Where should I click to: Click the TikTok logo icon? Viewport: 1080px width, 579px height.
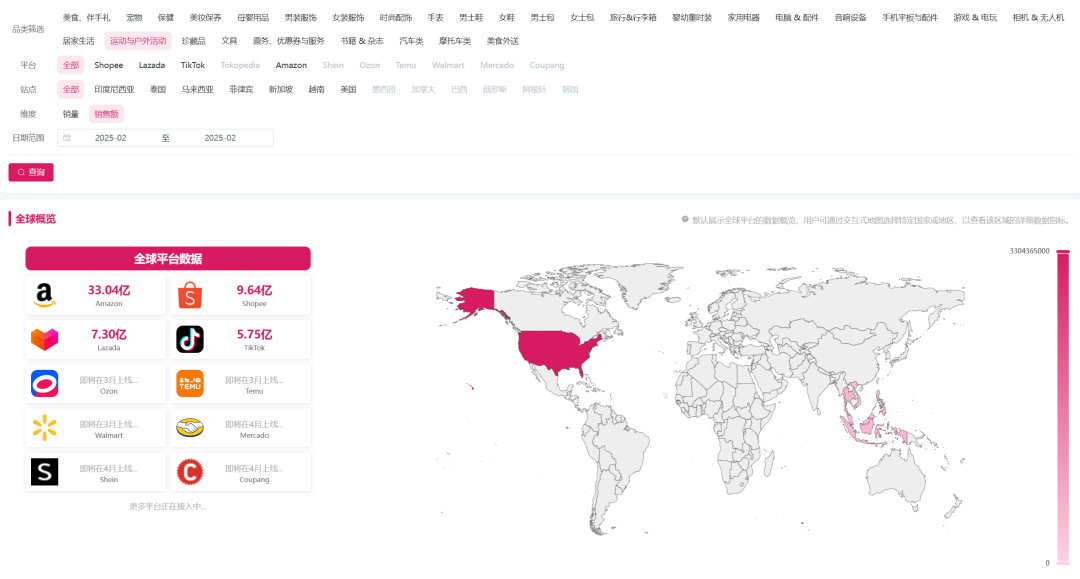(x=190, y=339)
